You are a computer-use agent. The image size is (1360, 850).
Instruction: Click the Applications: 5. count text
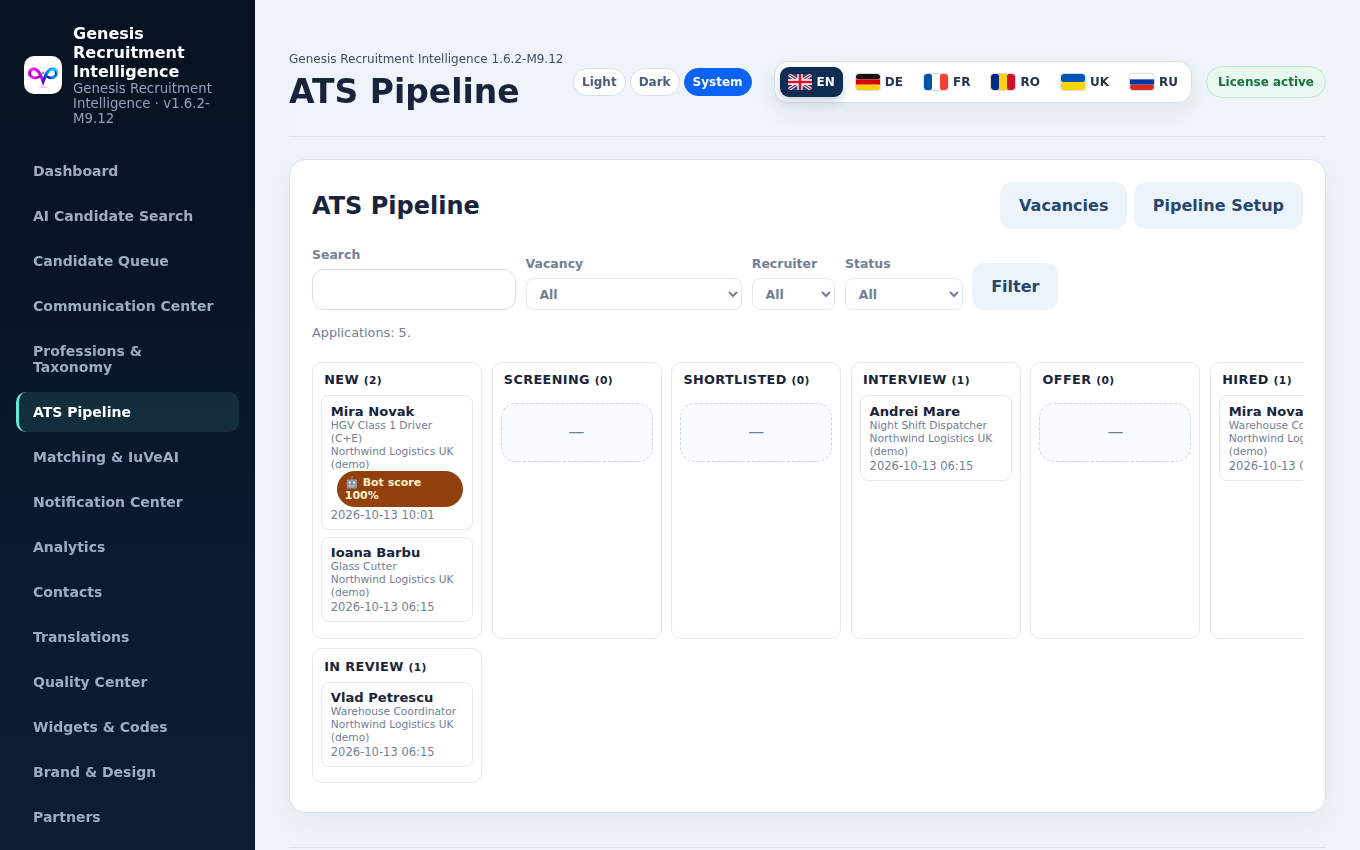tap(361, 333)
